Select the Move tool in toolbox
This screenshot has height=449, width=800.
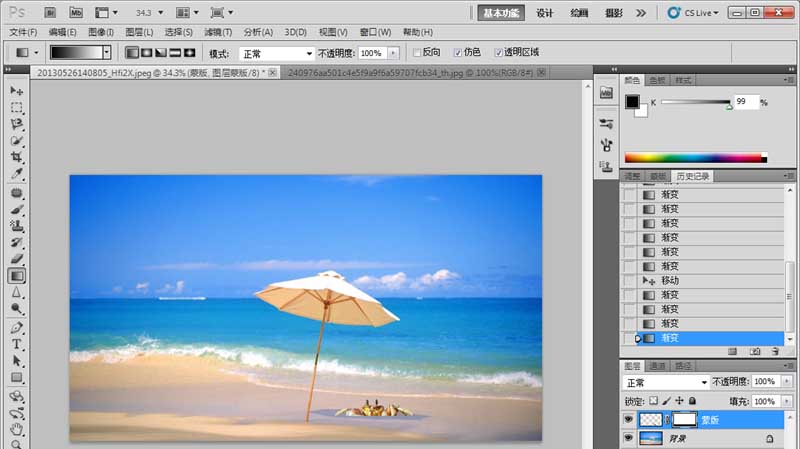click(x=16, y=91)
